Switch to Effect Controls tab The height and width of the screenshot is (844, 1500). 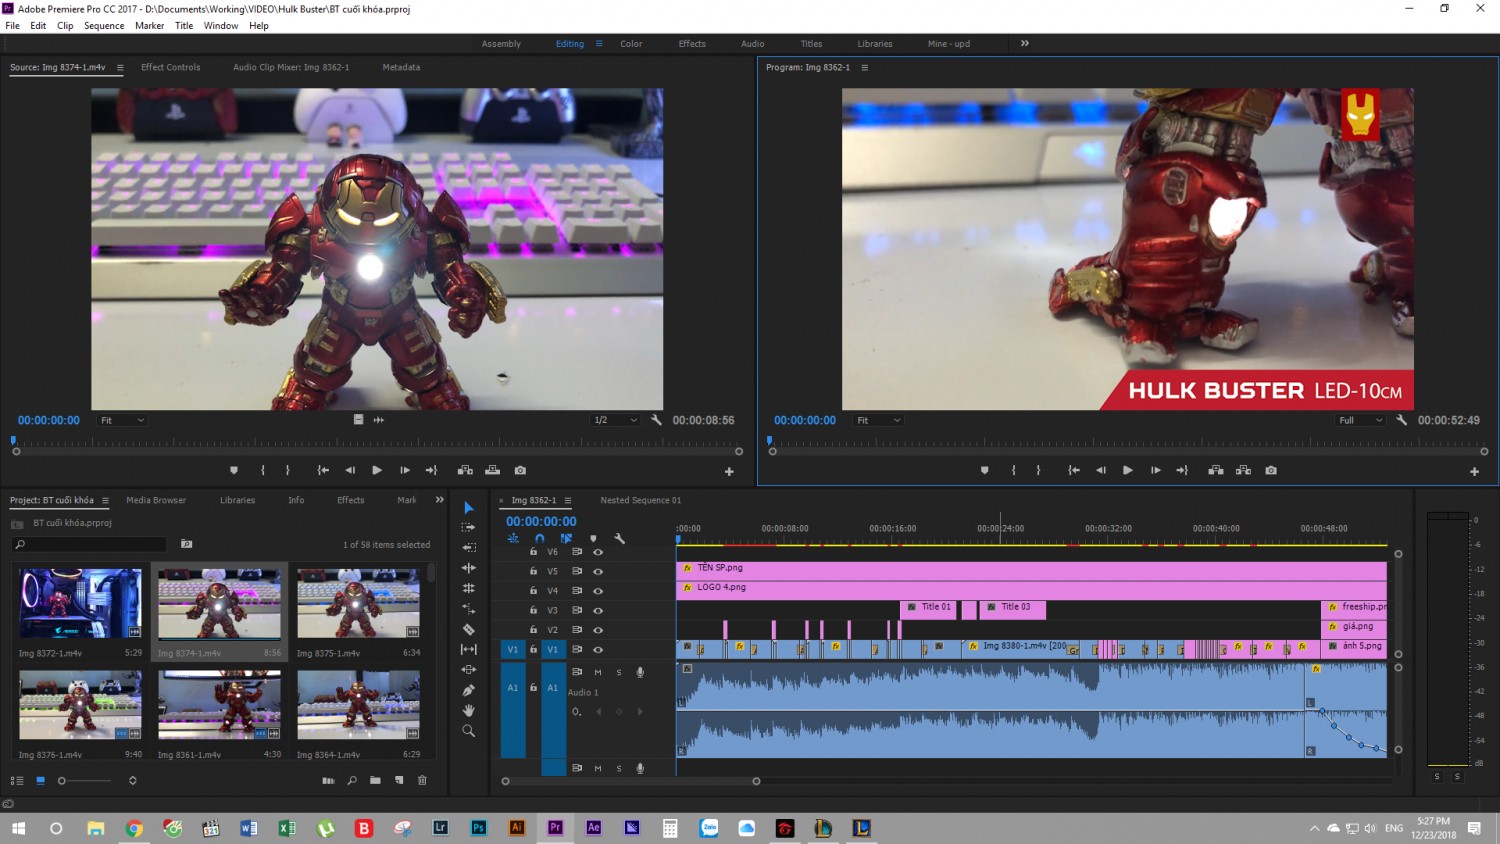click(170, 67)
